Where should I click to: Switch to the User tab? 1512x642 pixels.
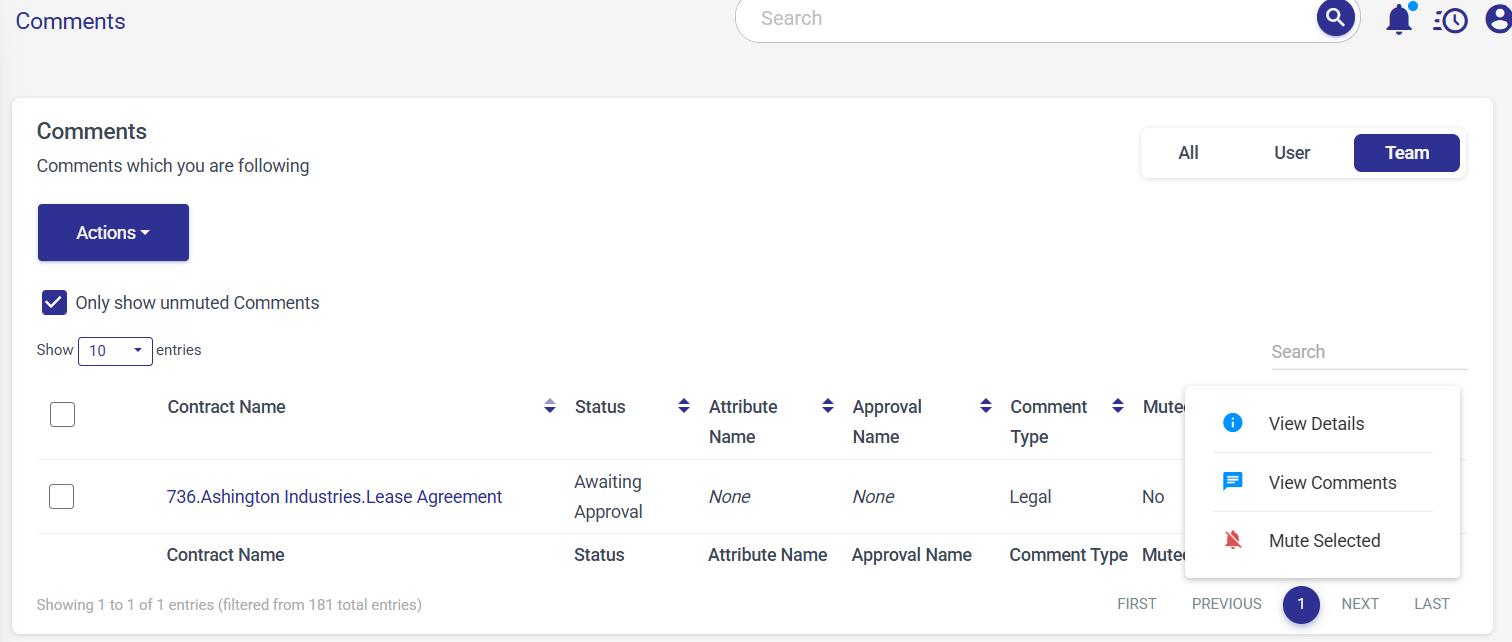pos(1291,153)
